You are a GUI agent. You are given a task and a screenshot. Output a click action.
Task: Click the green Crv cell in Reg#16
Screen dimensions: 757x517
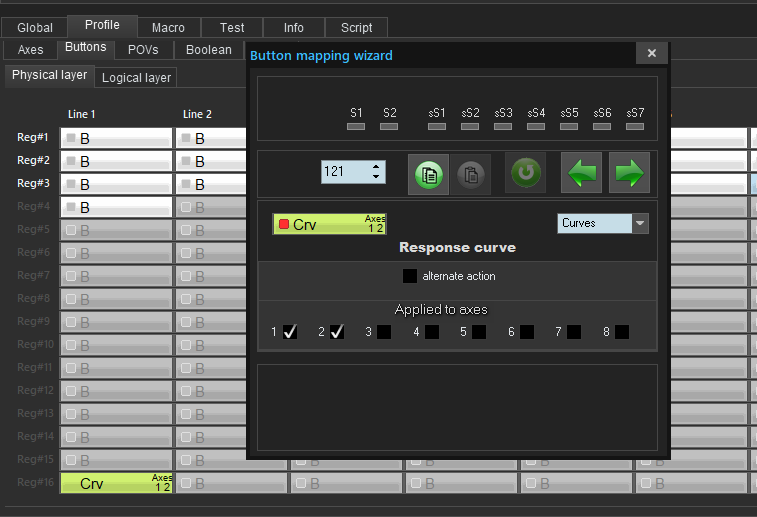click(117, 484)
